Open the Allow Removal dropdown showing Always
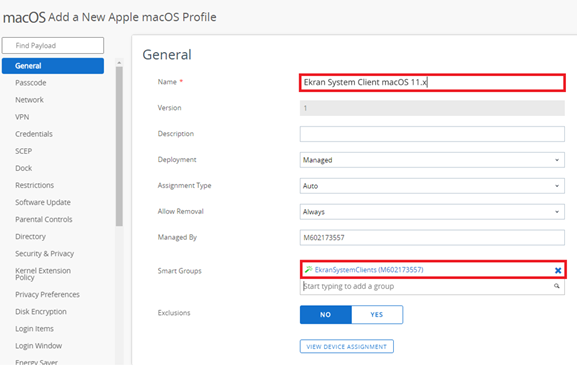Screen dimensions: 577x366 point(432,212)
